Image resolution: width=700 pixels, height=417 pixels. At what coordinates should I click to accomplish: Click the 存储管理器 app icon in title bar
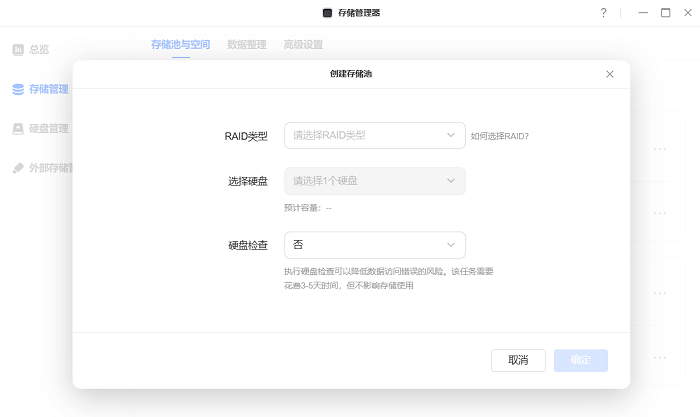327,13
